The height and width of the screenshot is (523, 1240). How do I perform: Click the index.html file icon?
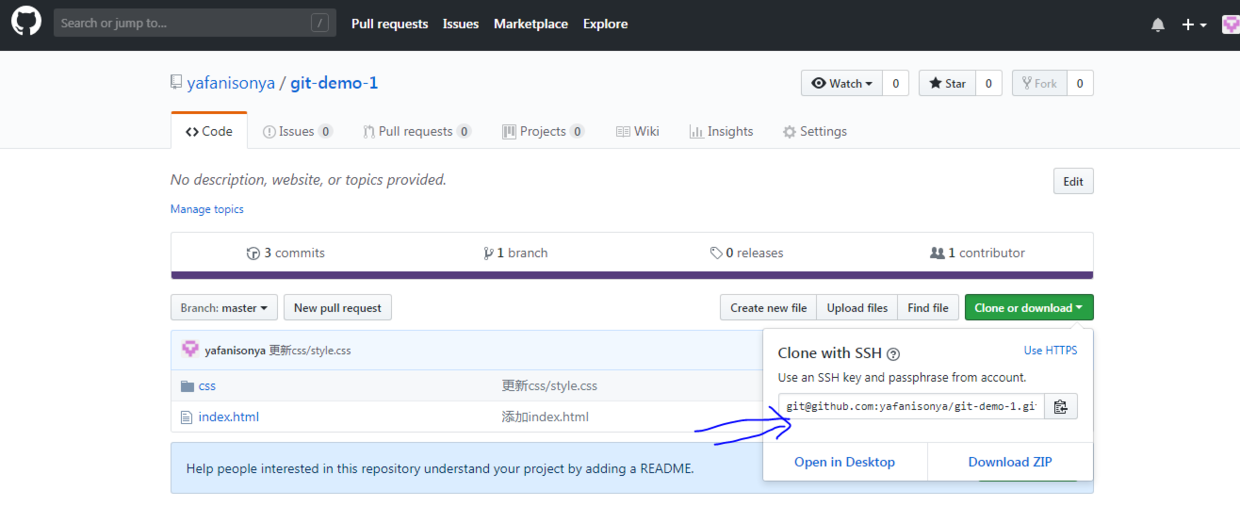pos(186,417)
